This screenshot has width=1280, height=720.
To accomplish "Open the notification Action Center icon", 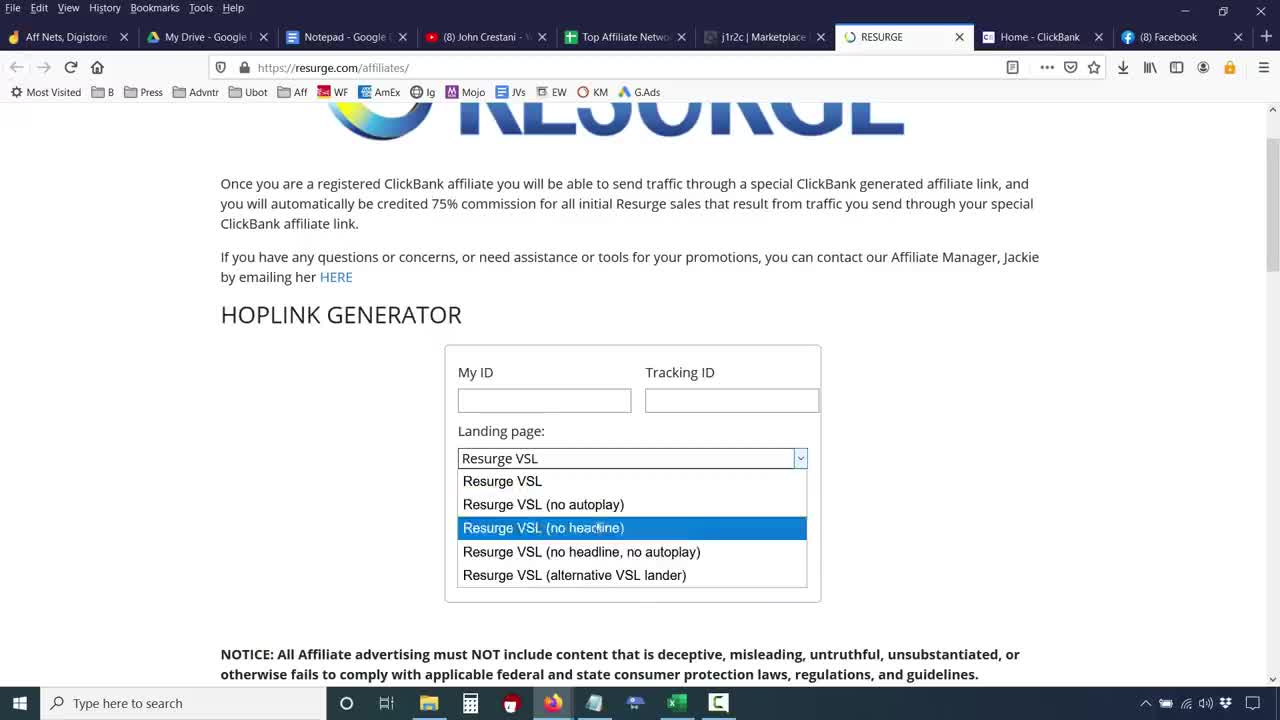I will [1253, 703].
